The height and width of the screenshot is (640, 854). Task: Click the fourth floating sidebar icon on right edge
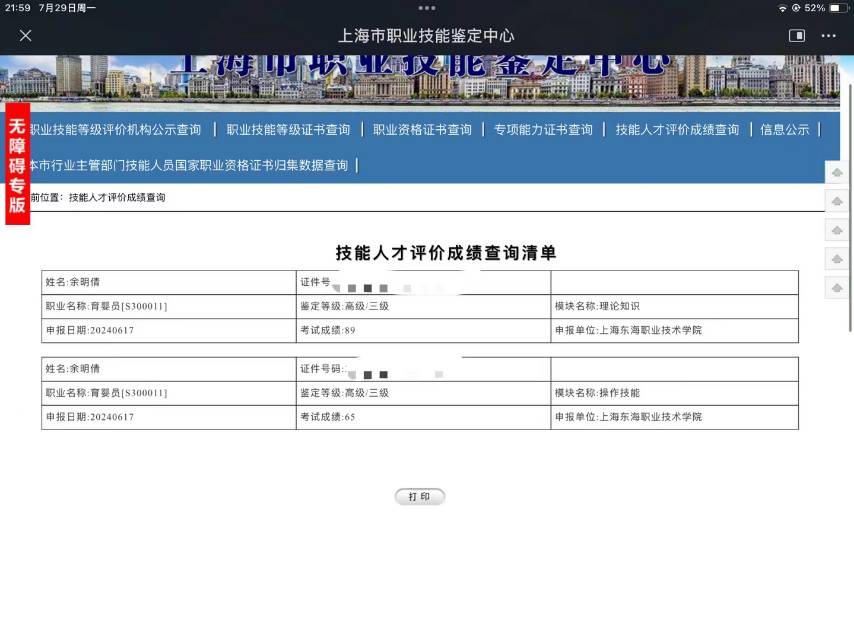[837, 259]
